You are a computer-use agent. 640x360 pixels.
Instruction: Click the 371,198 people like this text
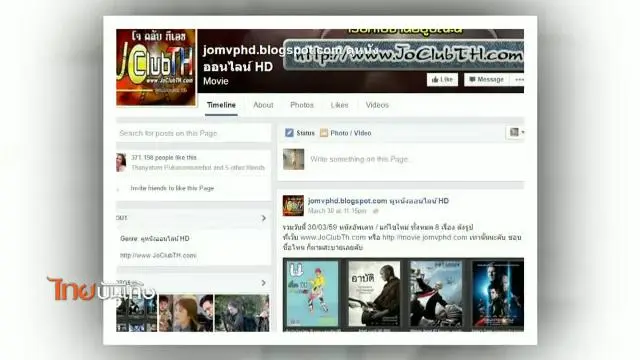click(x=164, y=158)
